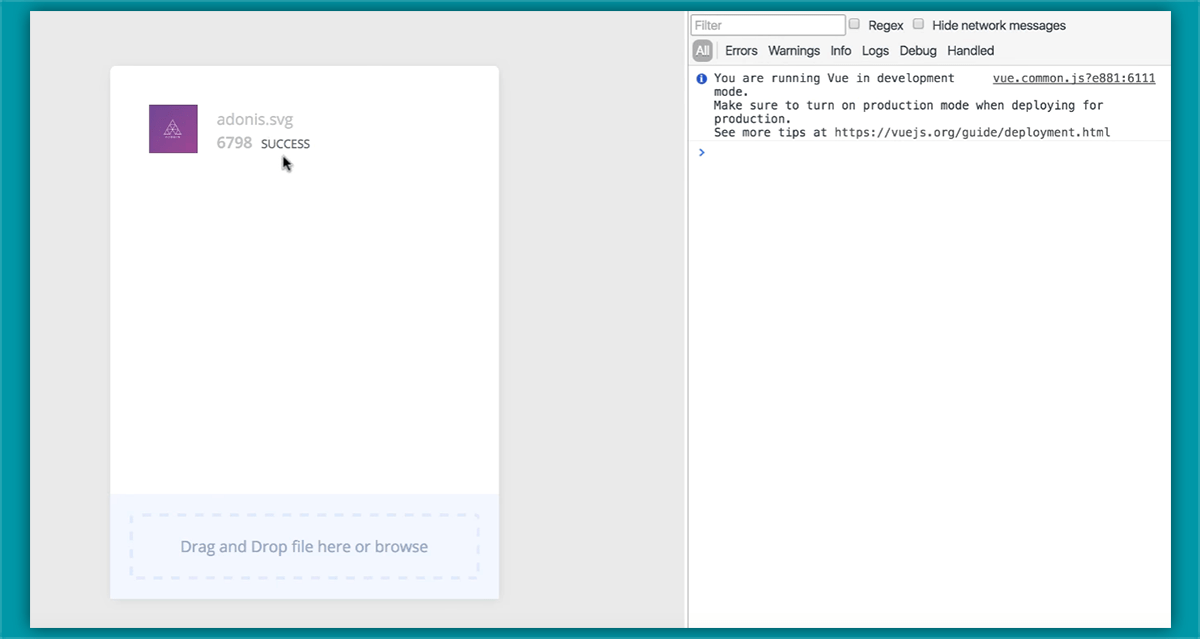Open the vue.common.js?e881:6111 source link

point(1073,78)
